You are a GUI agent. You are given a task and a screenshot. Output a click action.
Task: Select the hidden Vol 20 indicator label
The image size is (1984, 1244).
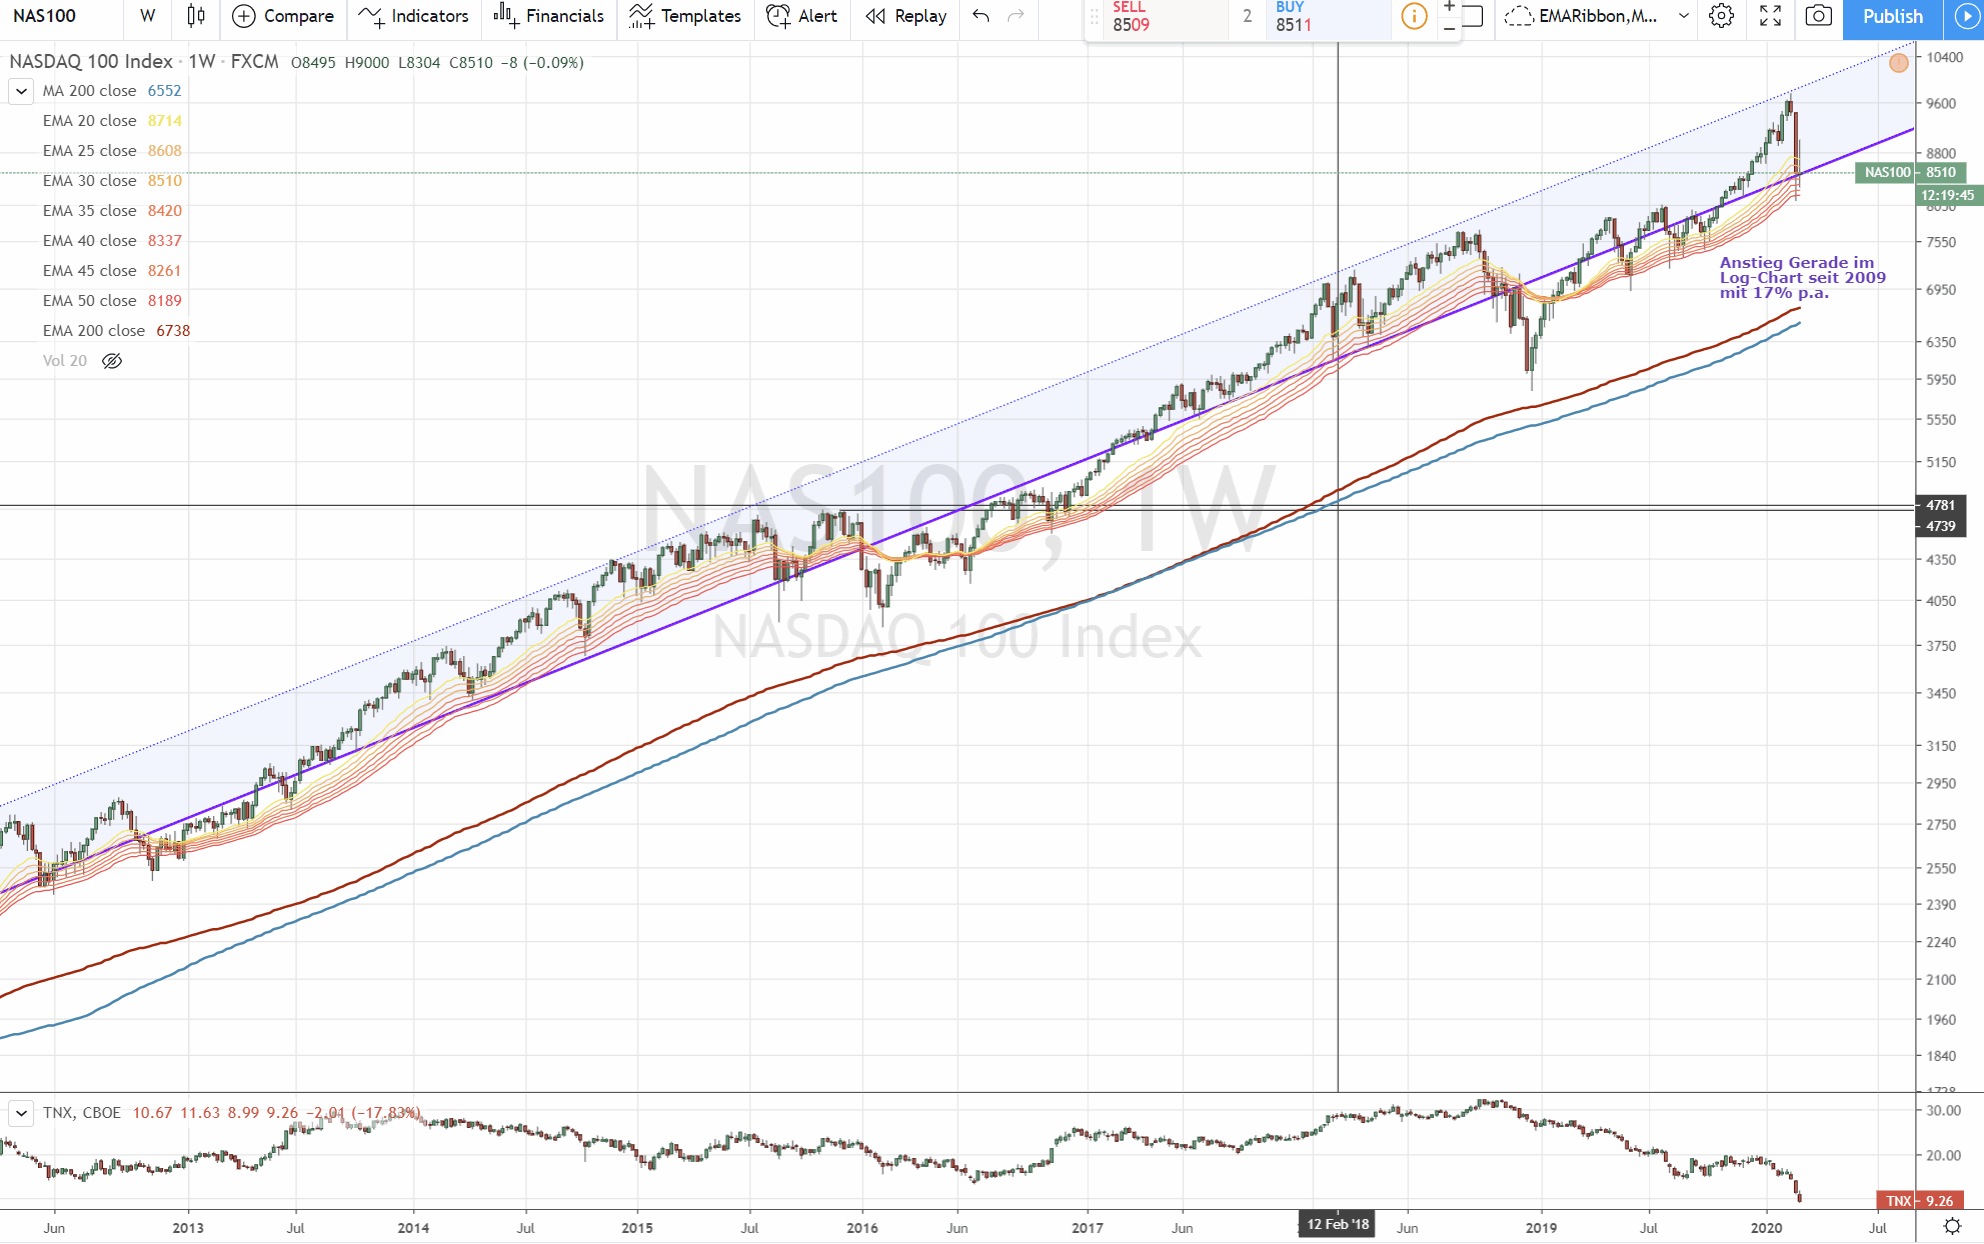coord(65,361)
